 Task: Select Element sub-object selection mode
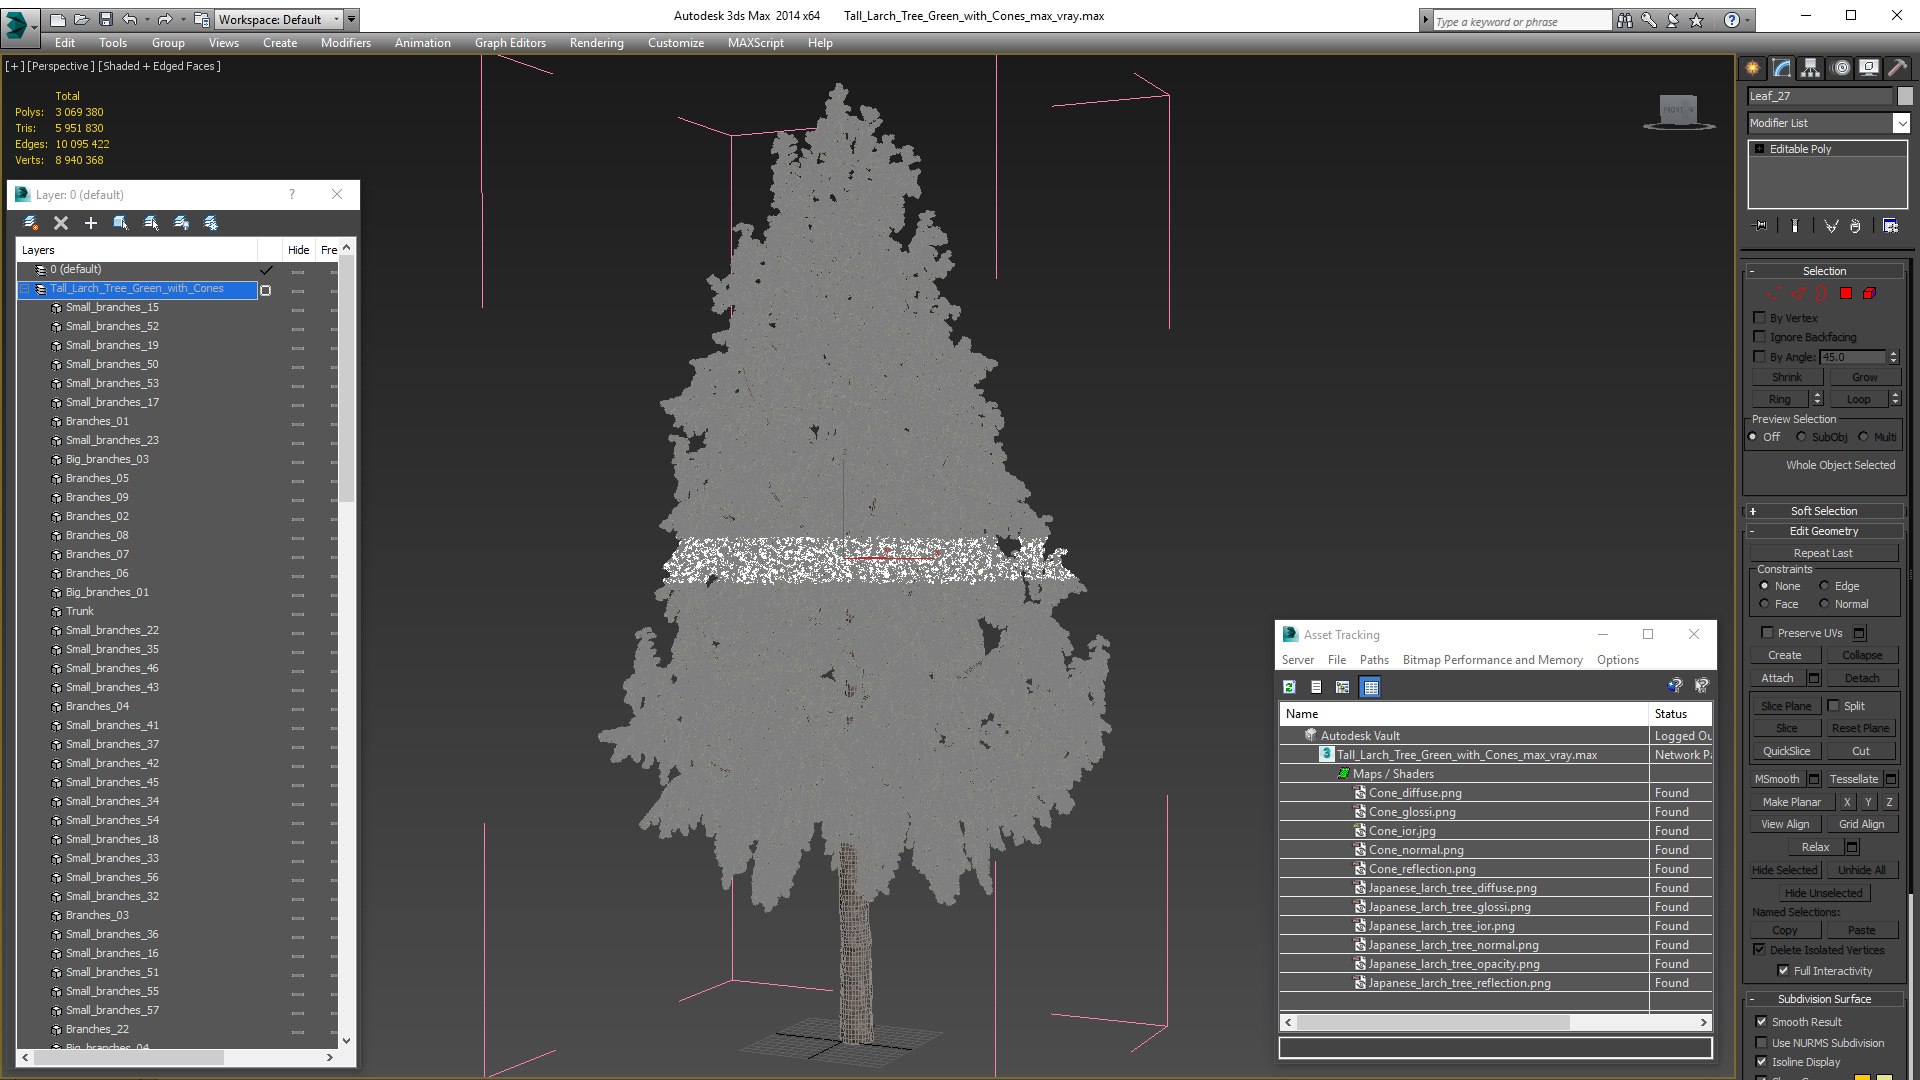[1869, 293]
